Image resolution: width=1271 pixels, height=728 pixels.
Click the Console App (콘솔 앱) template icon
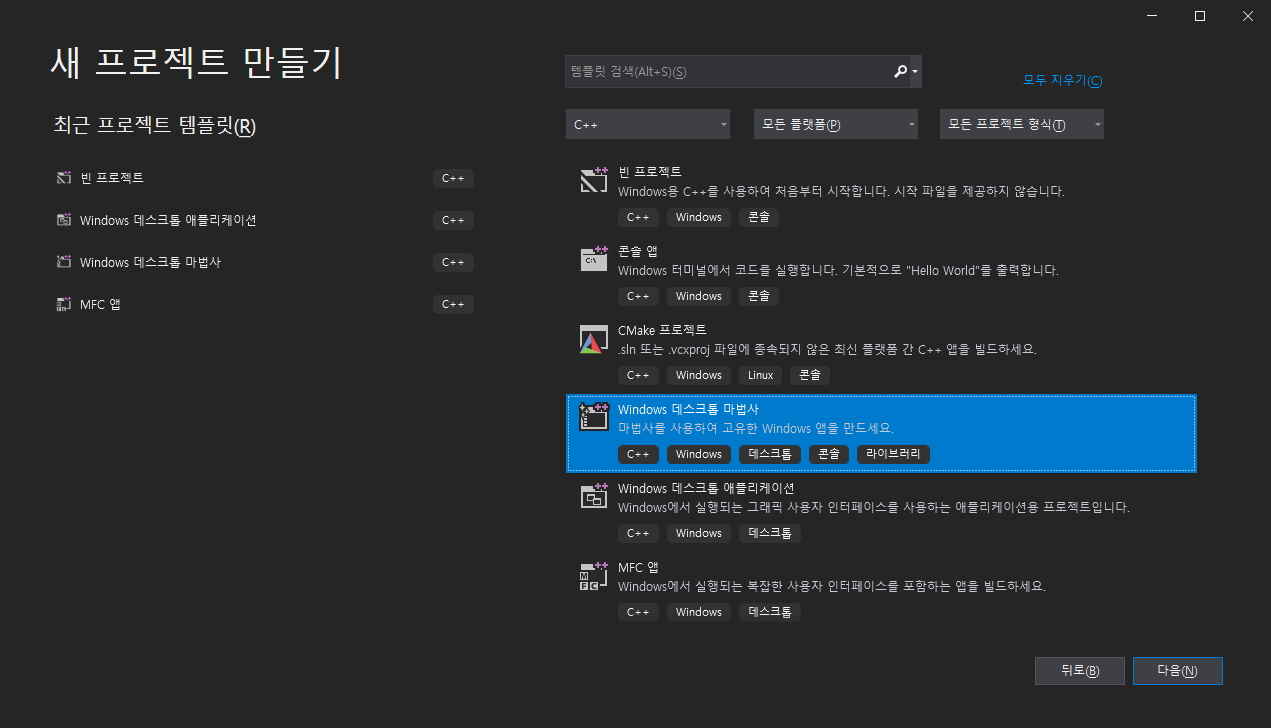click(594, 259)
